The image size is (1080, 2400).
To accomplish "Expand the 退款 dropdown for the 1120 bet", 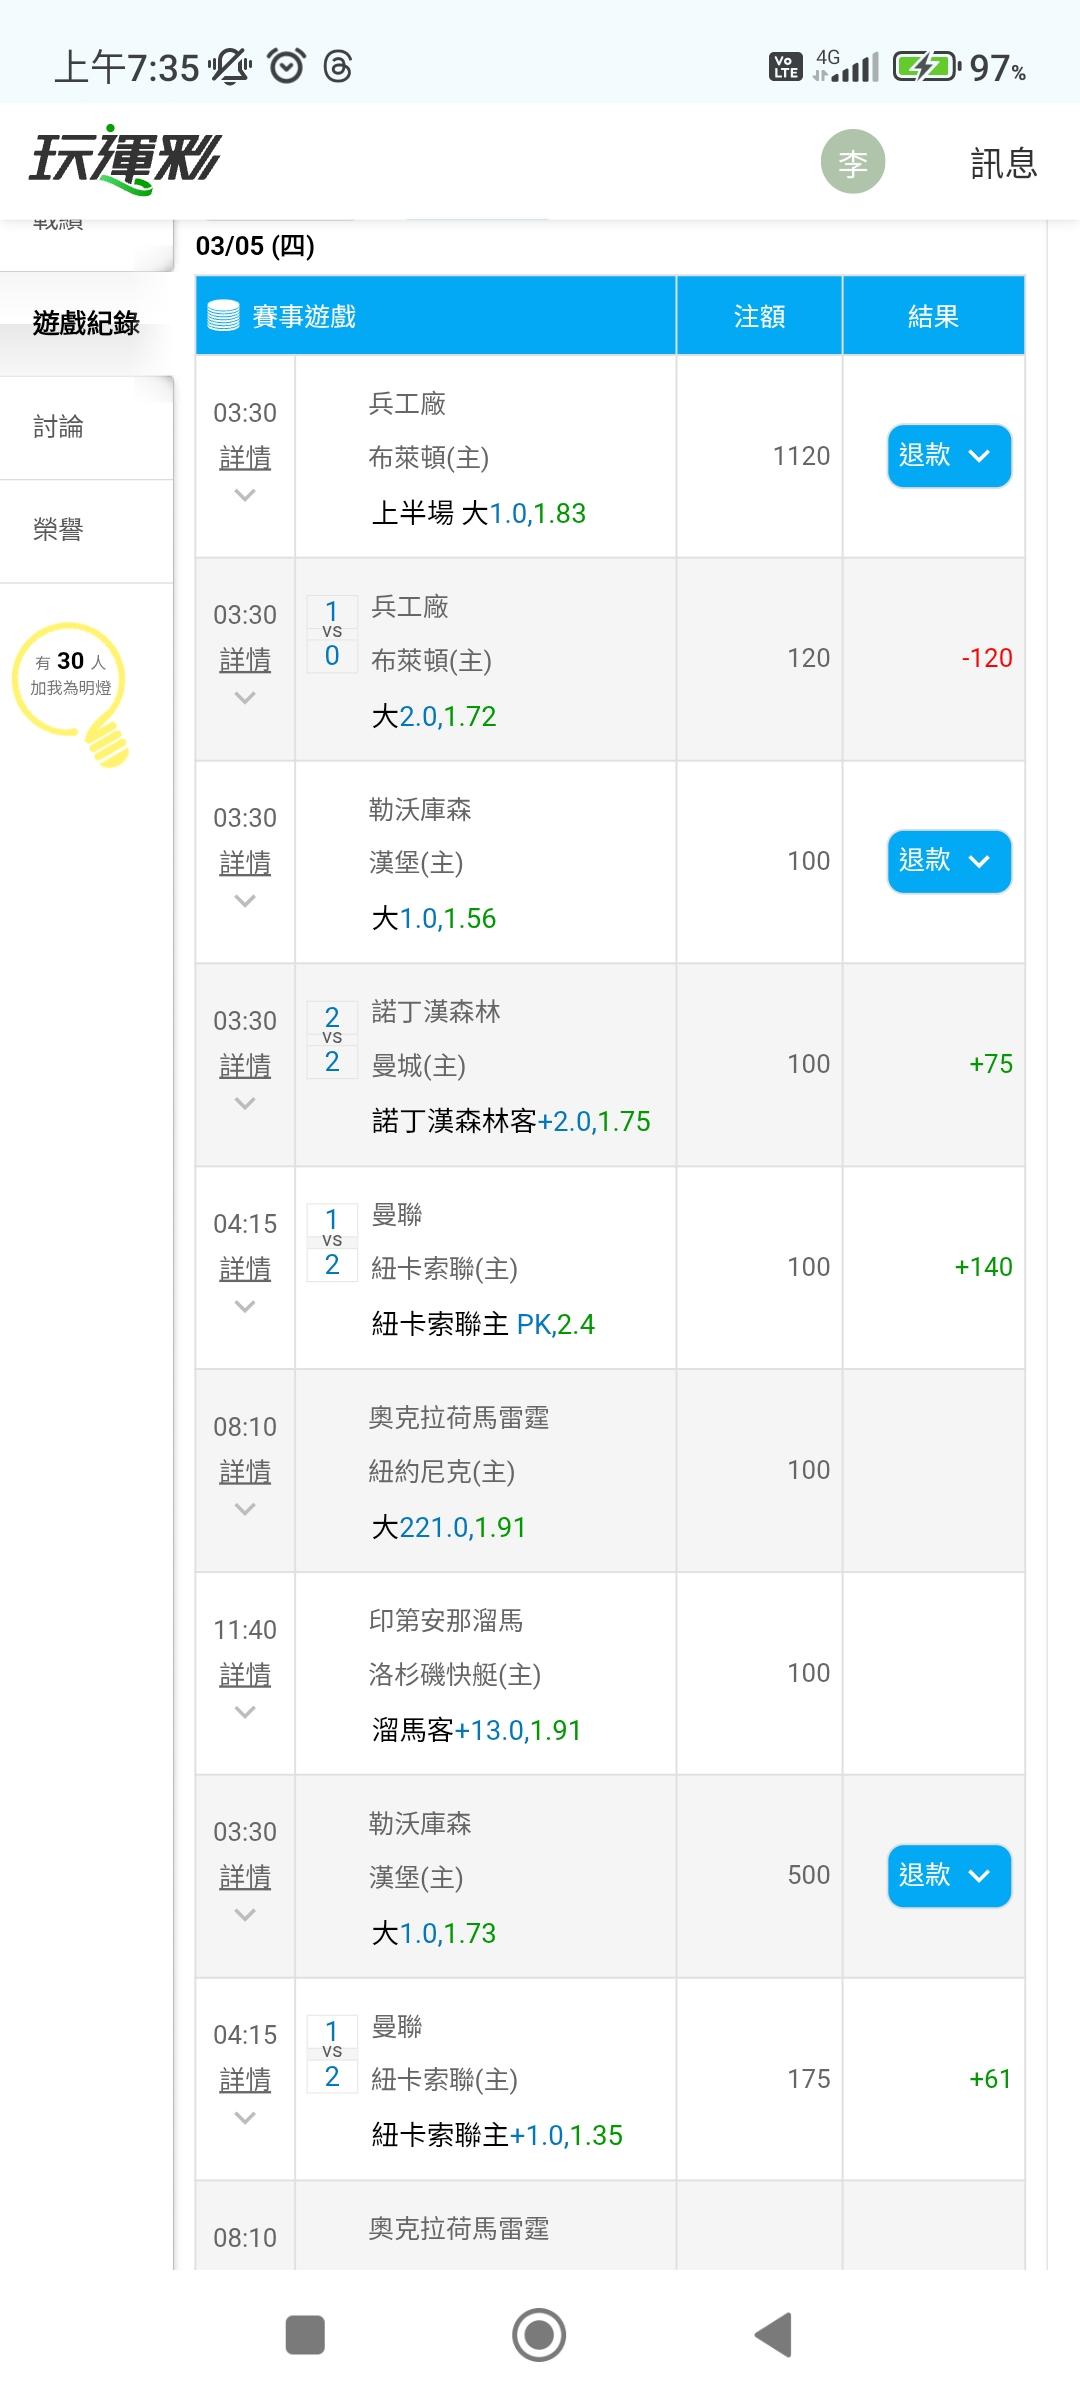I will pos(948,456).
